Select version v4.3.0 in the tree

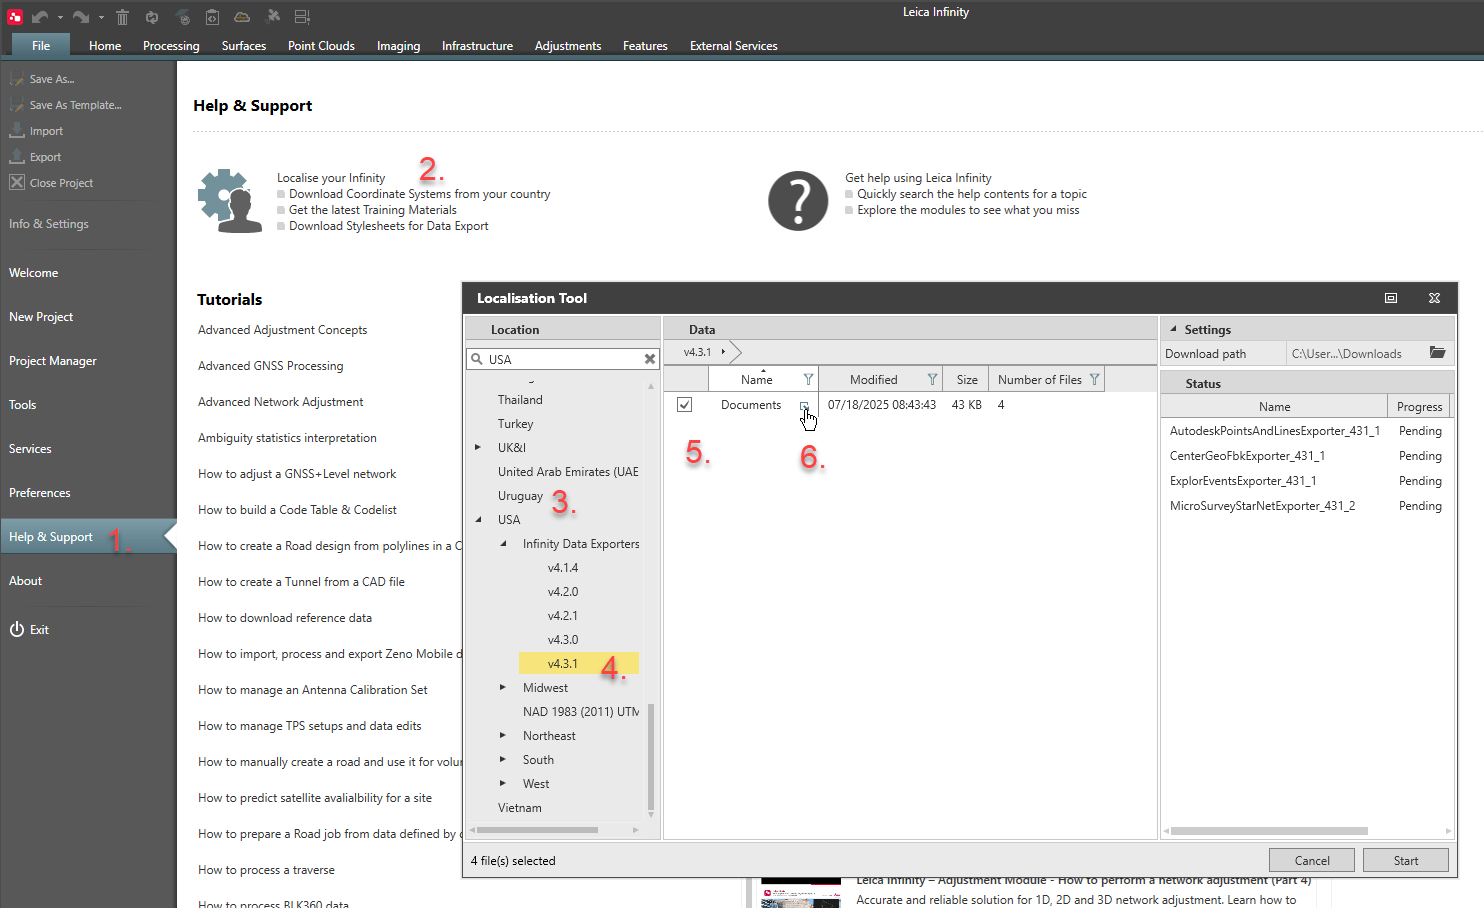tap(562, 640)
